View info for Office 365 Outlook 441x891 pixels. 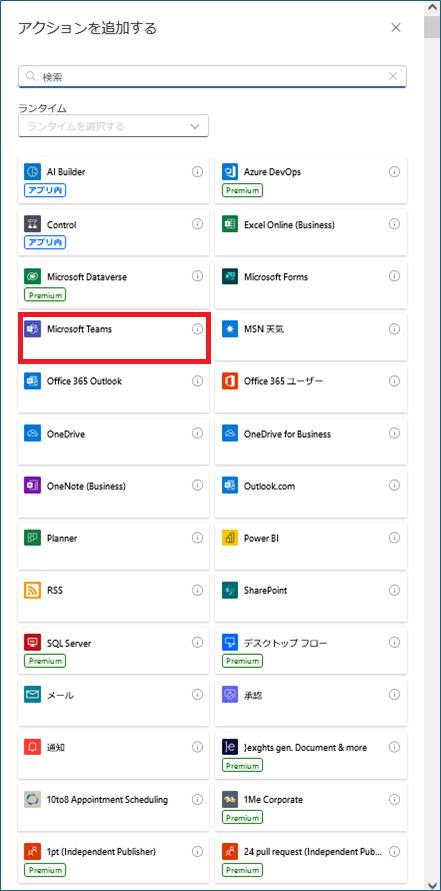(x=197, y=381)
